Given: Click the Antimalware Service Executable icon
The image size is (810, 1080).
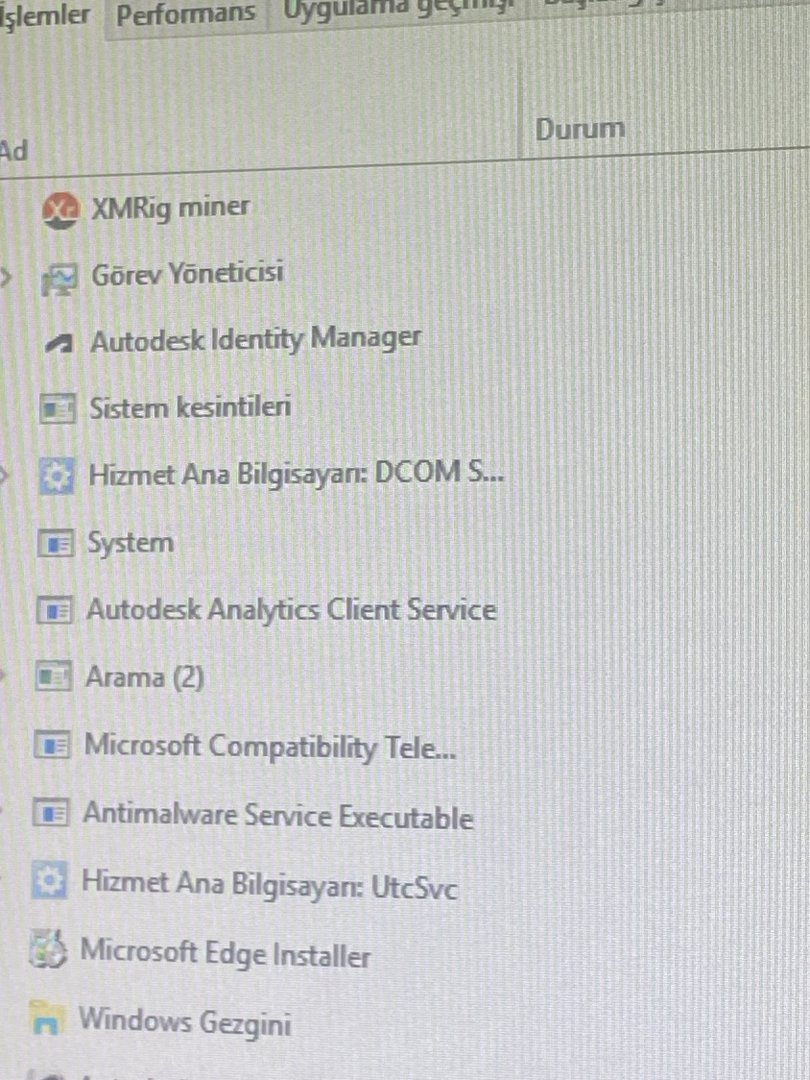Looking at the screenshot, I should tap(50, 813).
